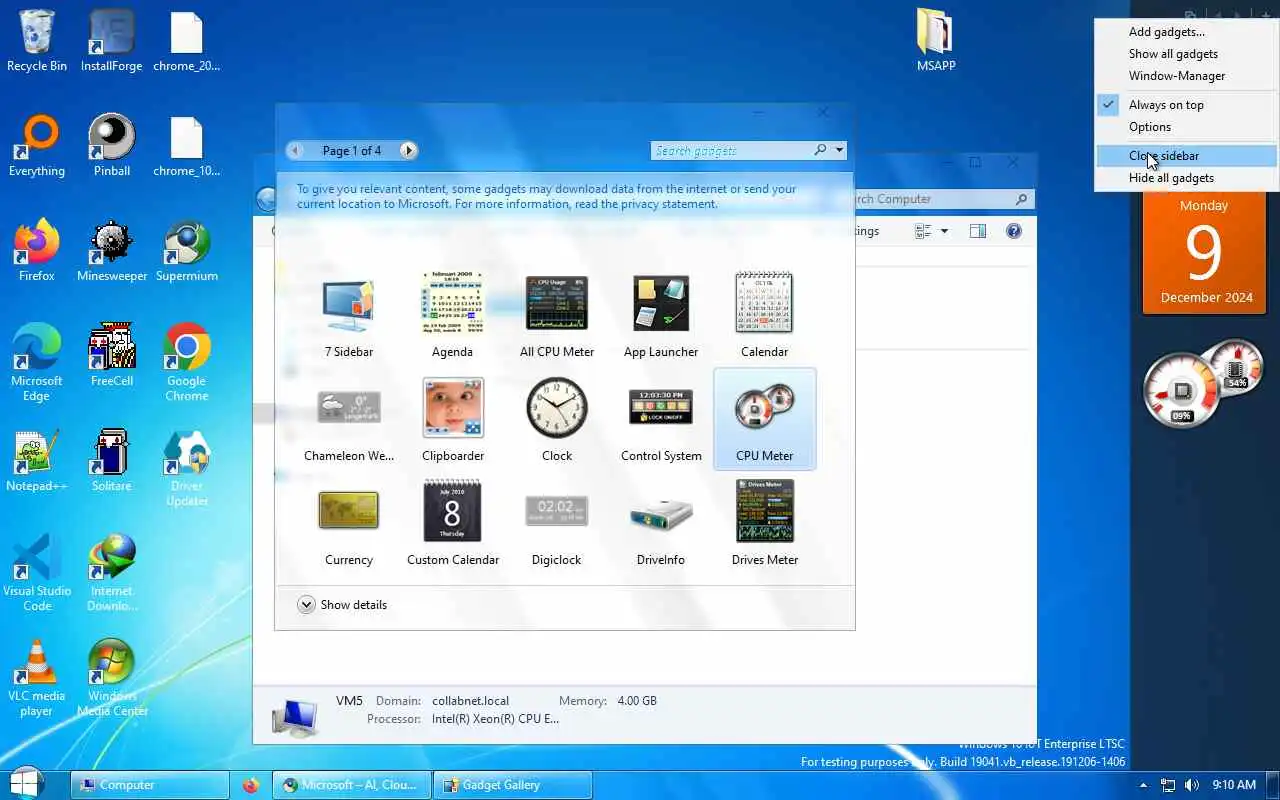The image size is (1280, 800).
Task: Toggle Always on top in context menu
Action: (1187, 105)
